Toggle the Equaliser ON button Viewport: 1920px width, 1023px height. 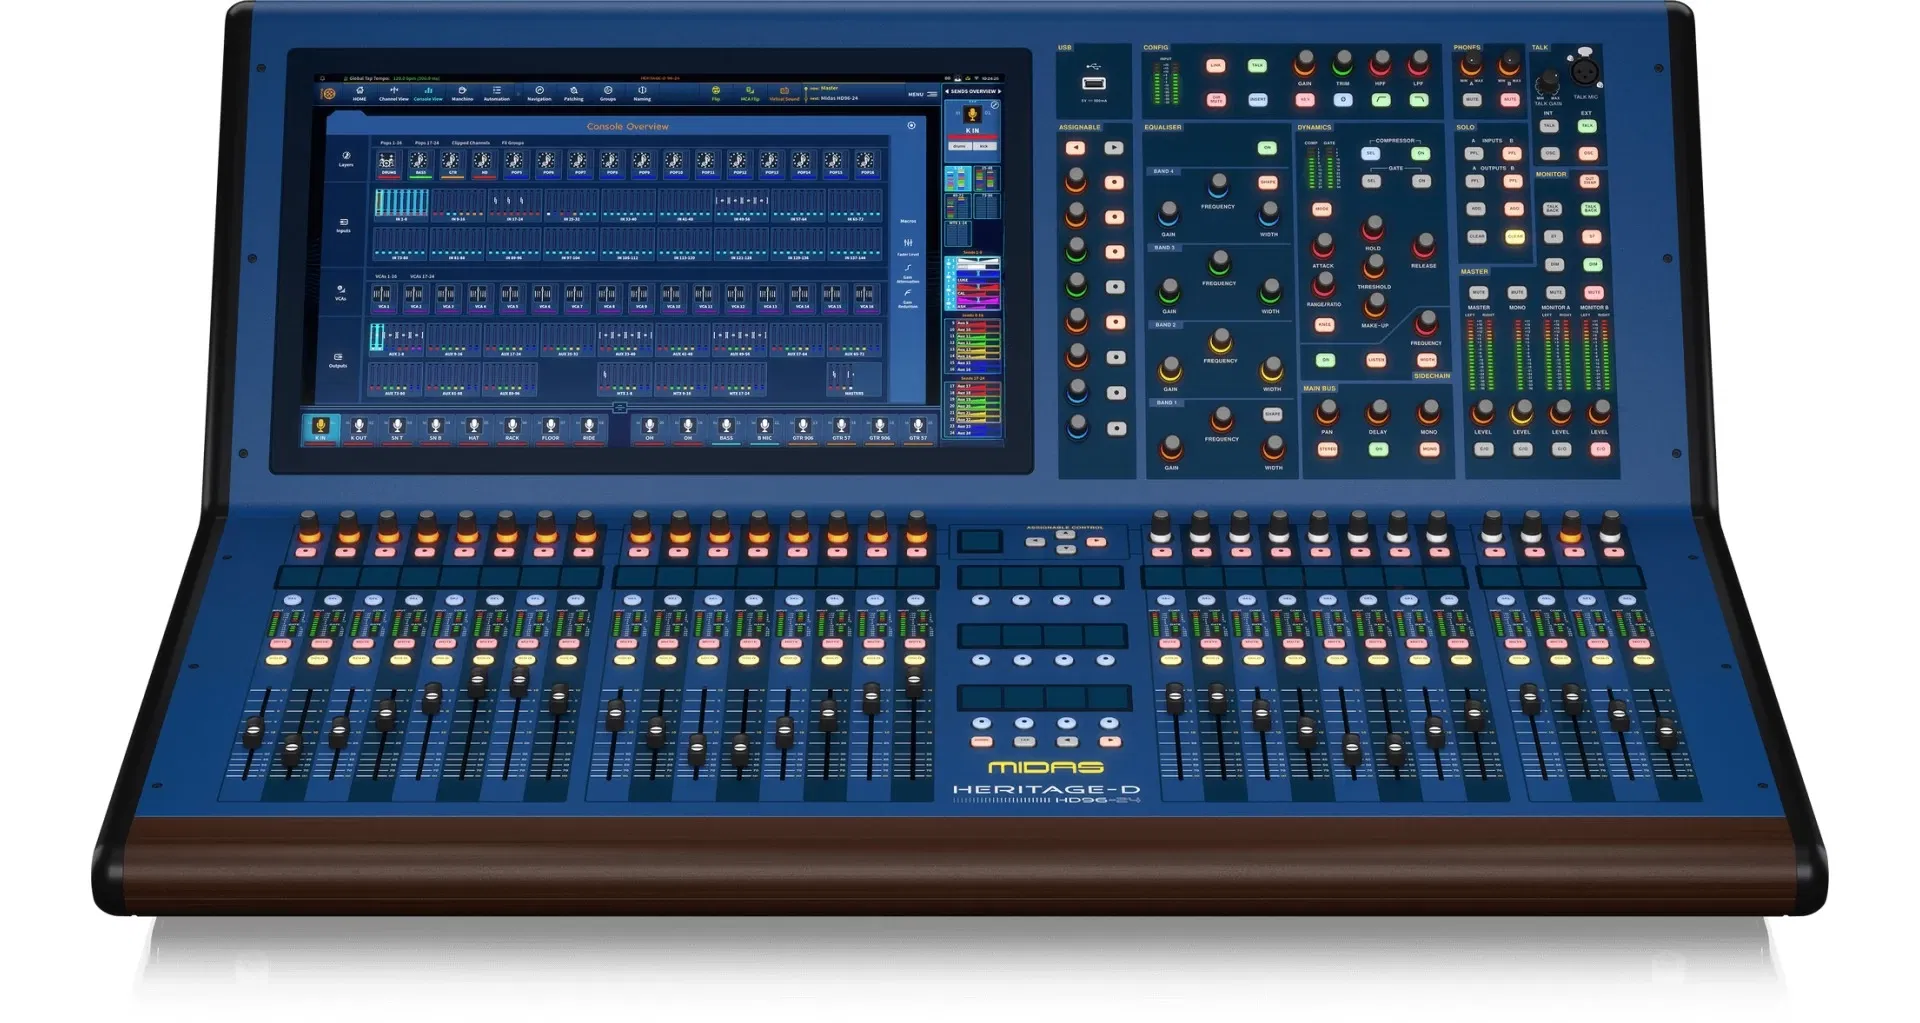tap(1267, 148)
